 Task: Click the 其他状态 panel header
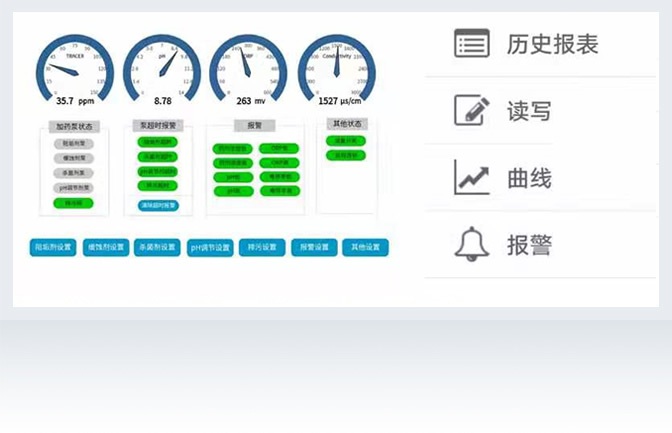(x=347, y=124)
